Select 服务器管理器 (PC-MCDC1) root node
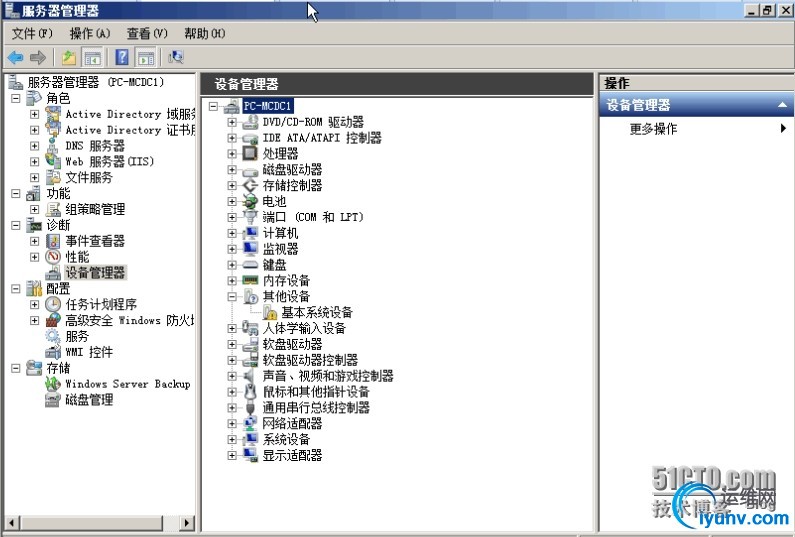Screen dimensions: 795x537 pos(96,82)
